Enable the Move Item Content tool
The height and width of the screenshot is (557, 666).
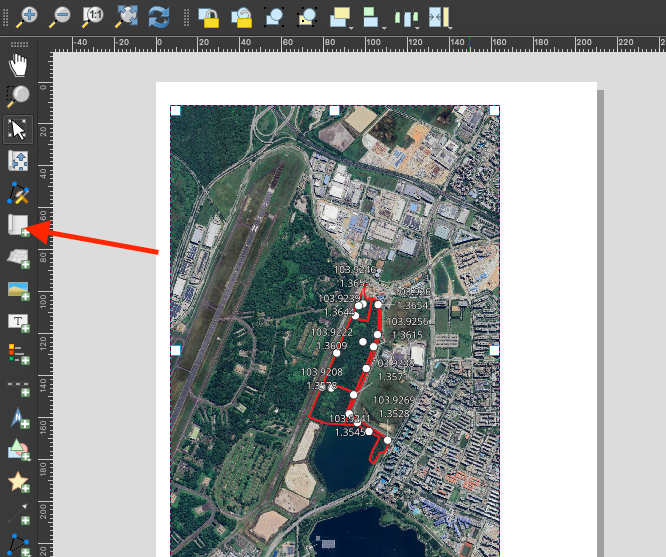[18, 161]
